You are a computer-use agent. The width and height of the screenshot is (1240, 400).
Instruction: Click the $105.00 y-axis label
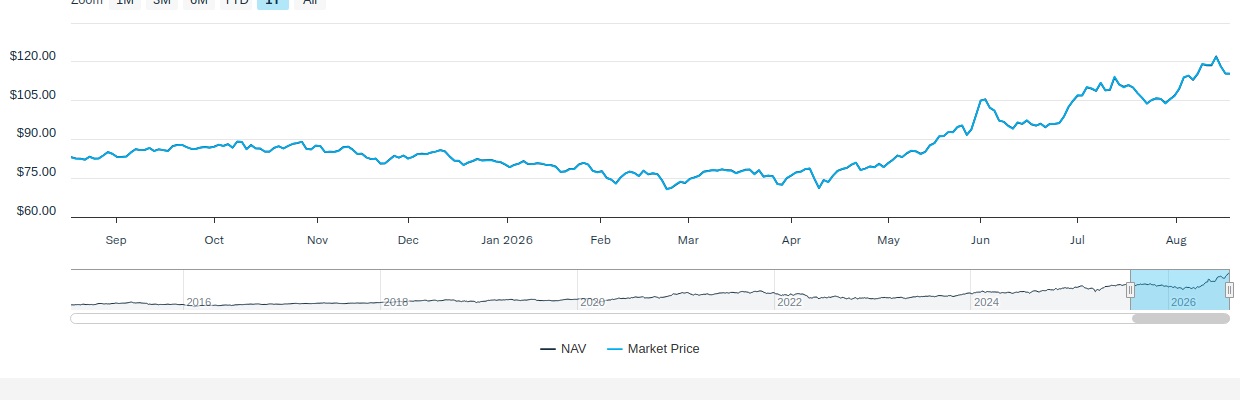[32, 96]
